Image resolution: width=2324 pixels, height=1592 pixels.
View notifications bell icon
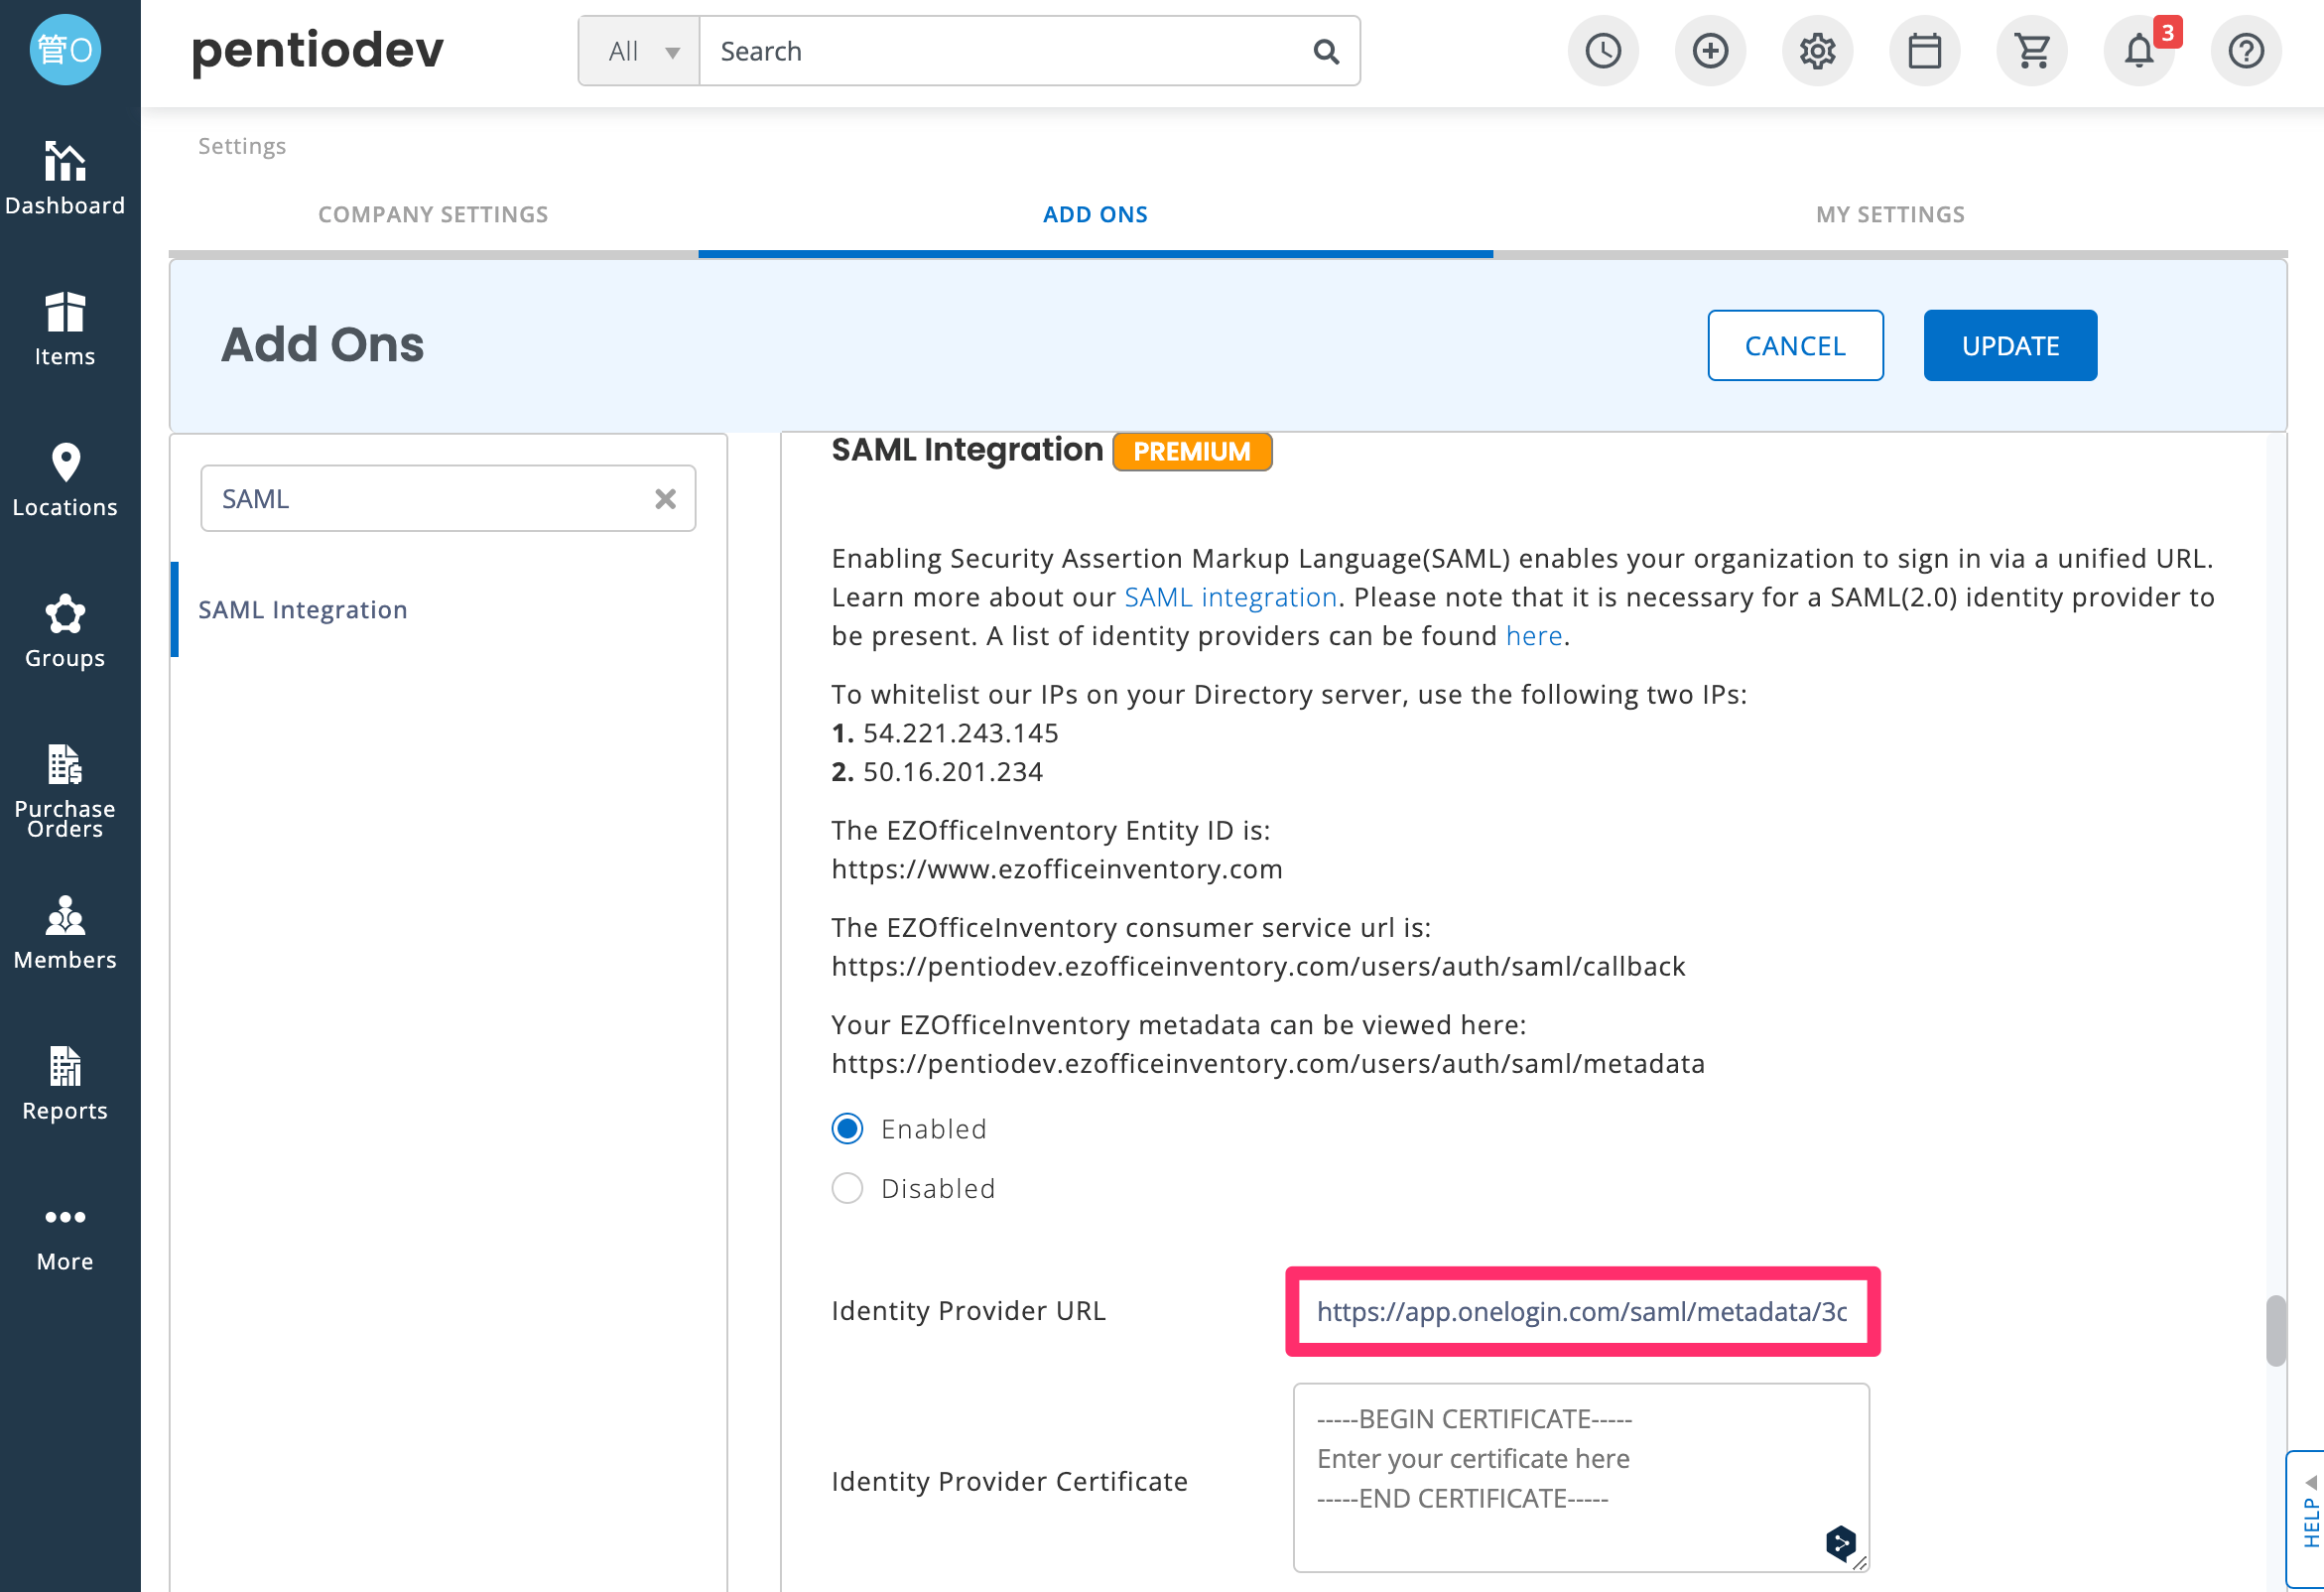tap(2139, 50)
